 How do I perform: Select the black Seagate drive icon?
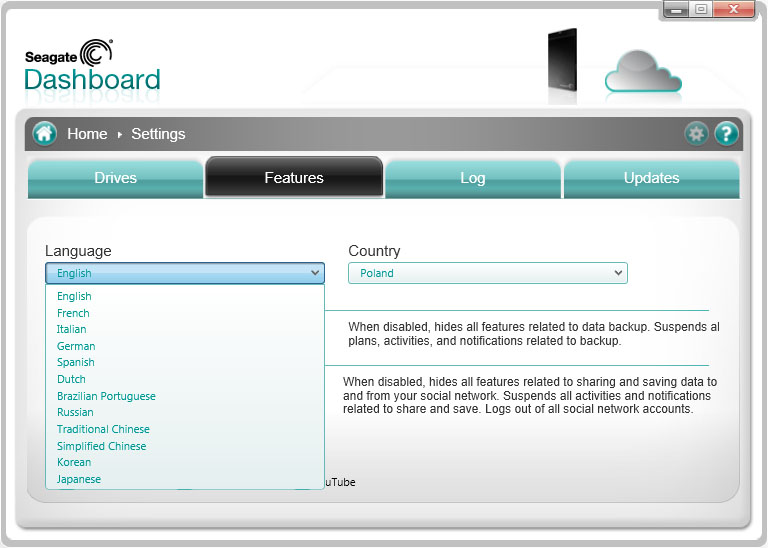pyautogui.click(x=562, y=61)
